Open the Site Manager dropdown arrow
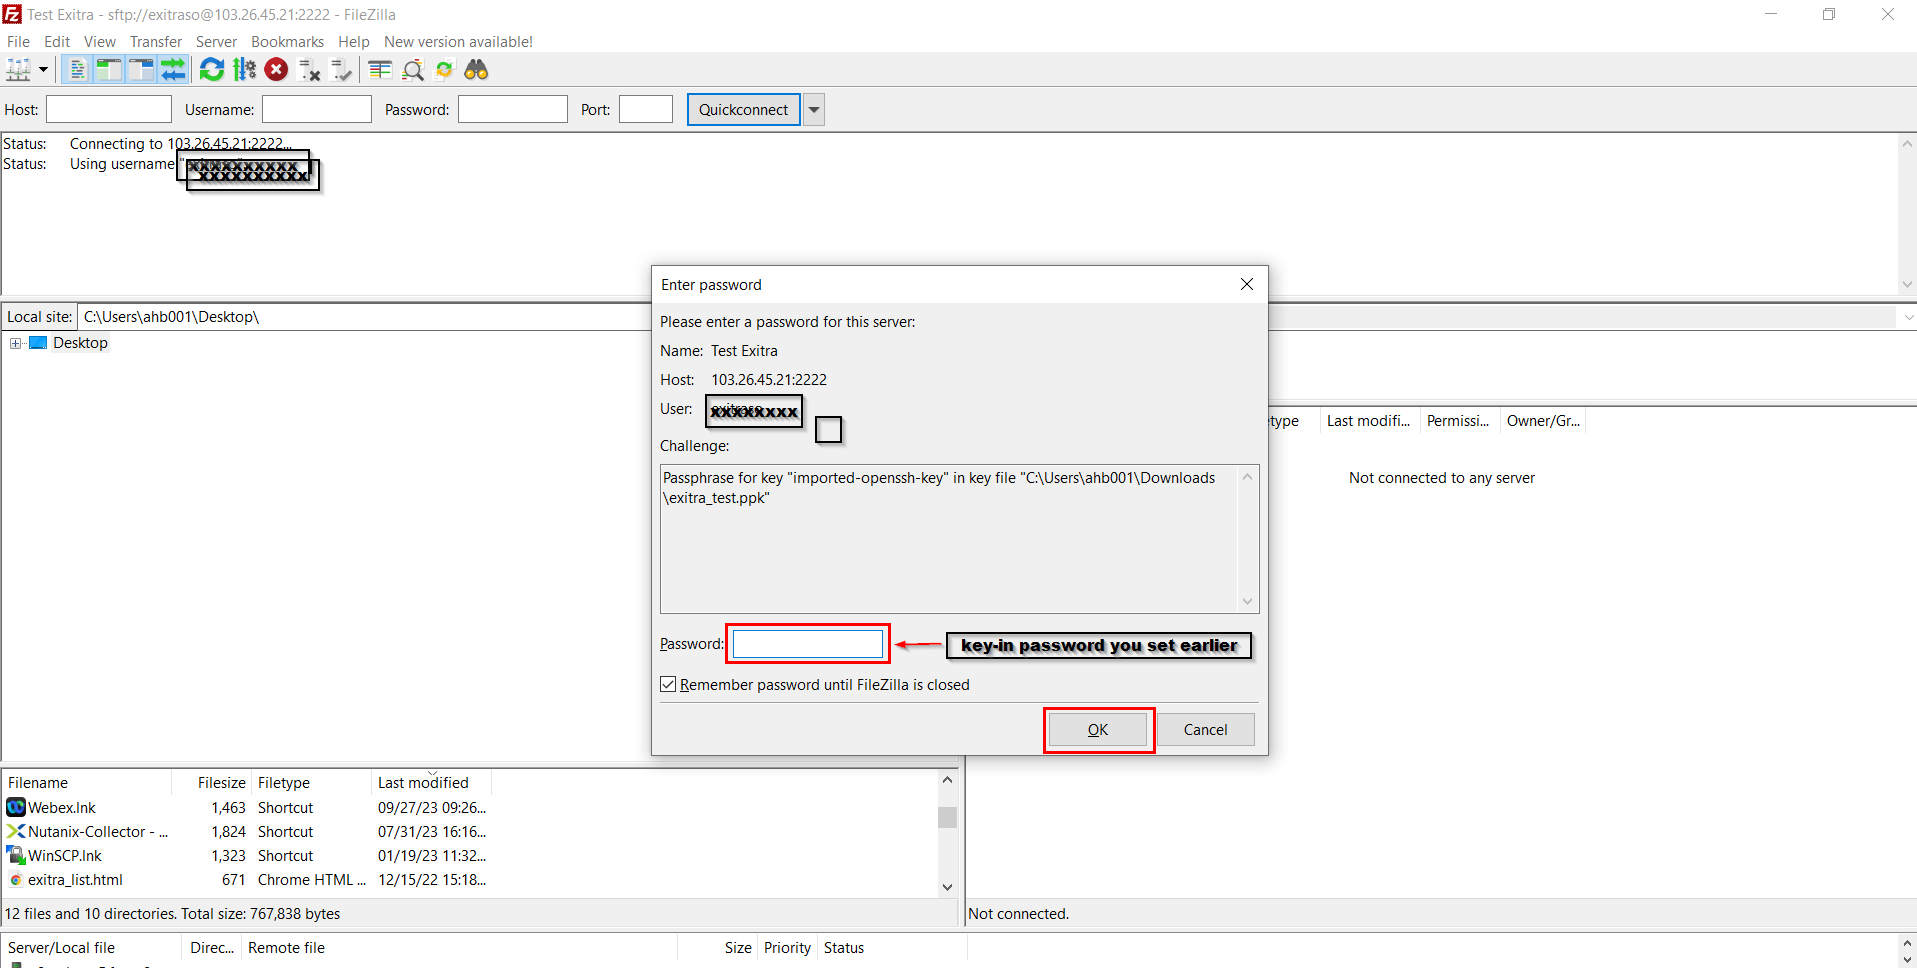 (43, 70)
